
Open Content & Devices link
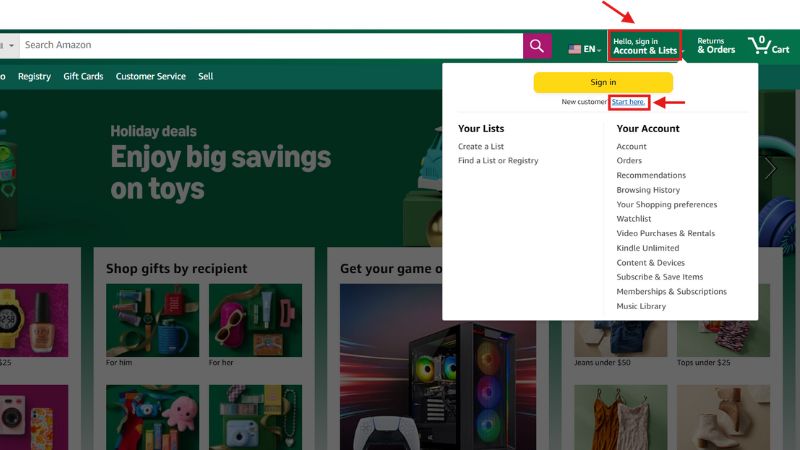[x=651, y=263]
